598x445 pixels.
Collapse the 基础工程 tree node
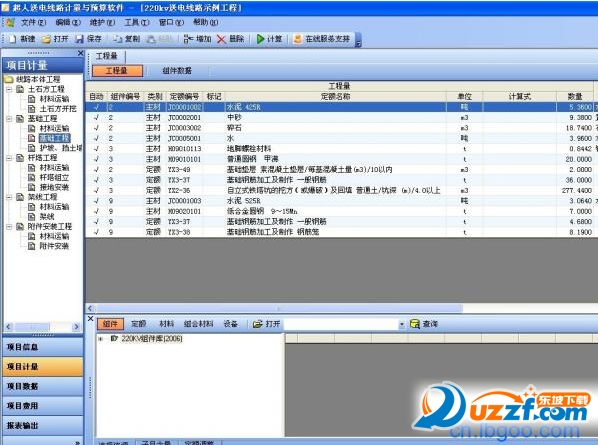tap(9, 119)
